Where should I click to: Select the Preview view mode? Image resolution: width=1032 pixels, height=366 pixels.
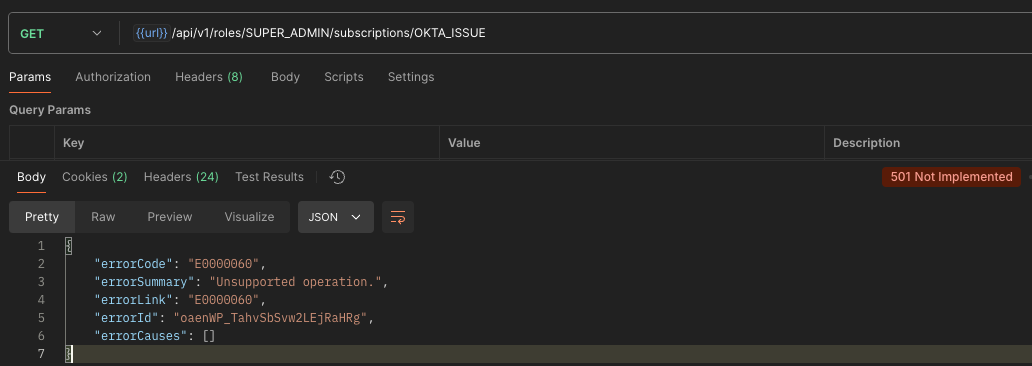[x=170, y=217]
